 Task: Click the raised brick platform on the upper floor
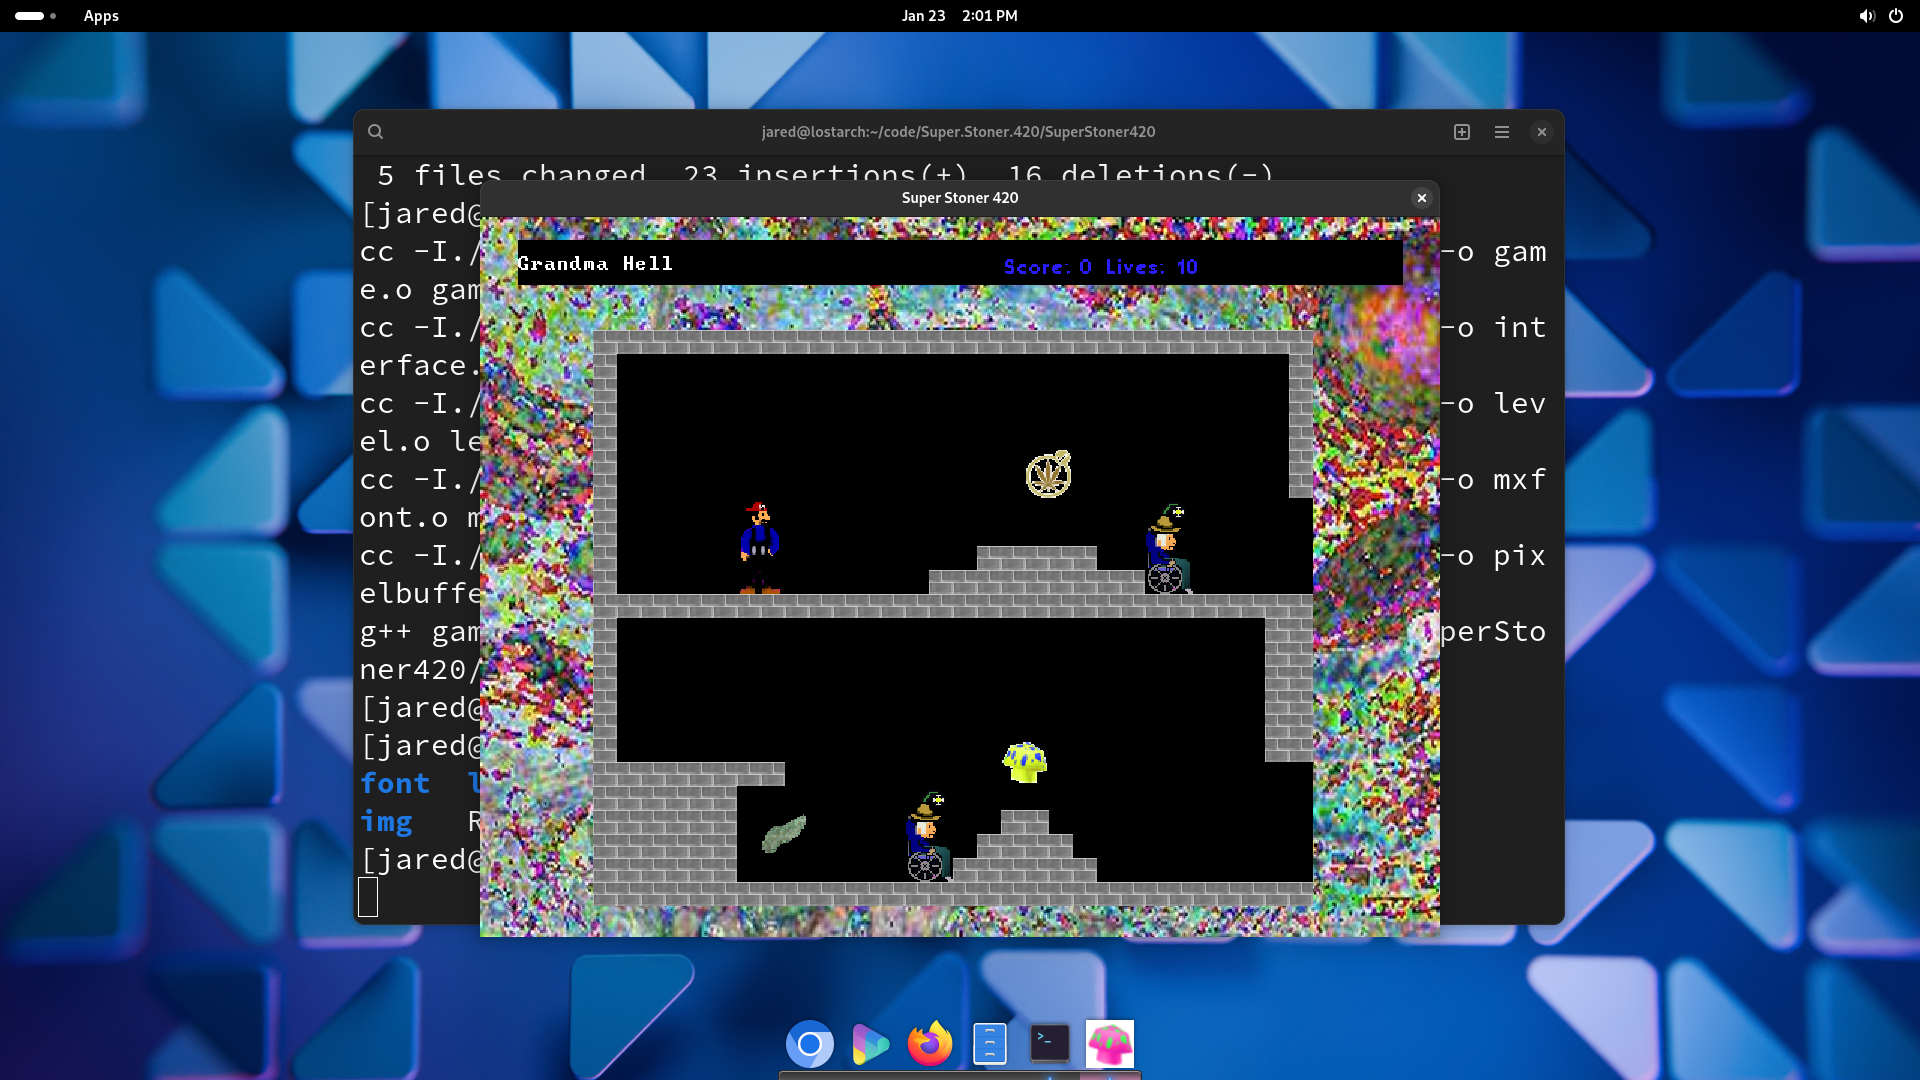click(1037, 570)
